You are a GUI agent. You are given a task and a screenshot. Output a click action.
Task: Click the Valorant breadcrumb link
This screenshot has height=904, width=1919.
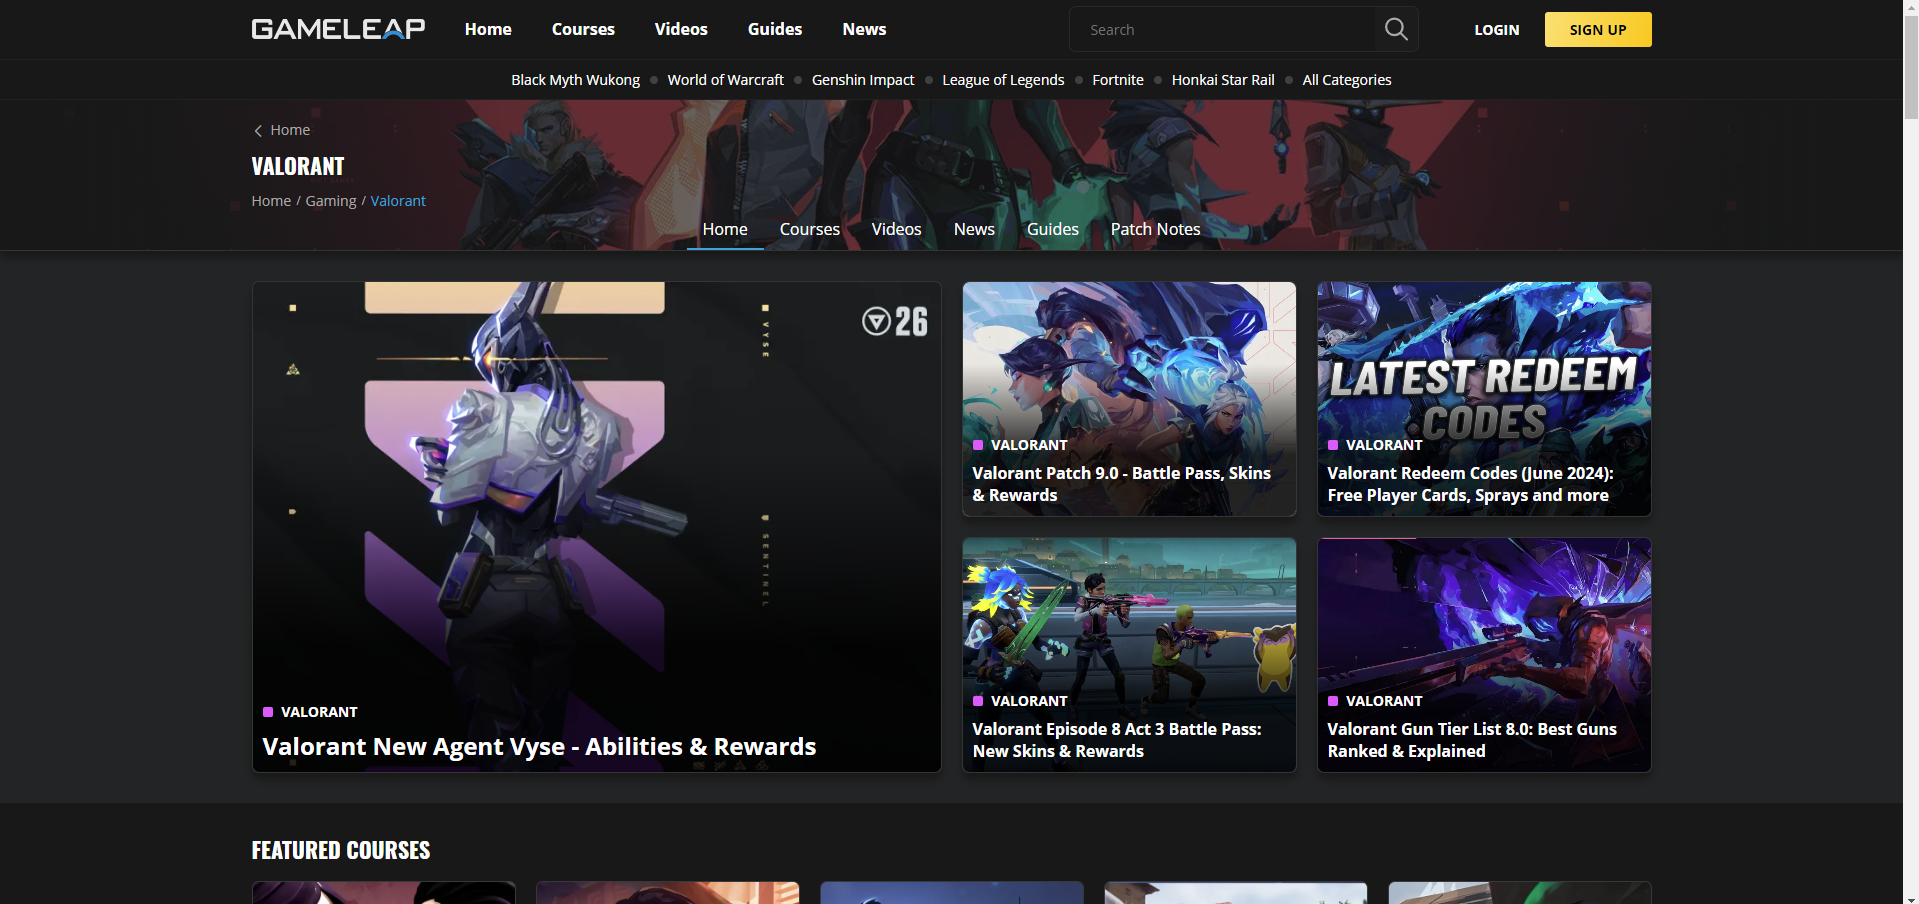(398, 201)
